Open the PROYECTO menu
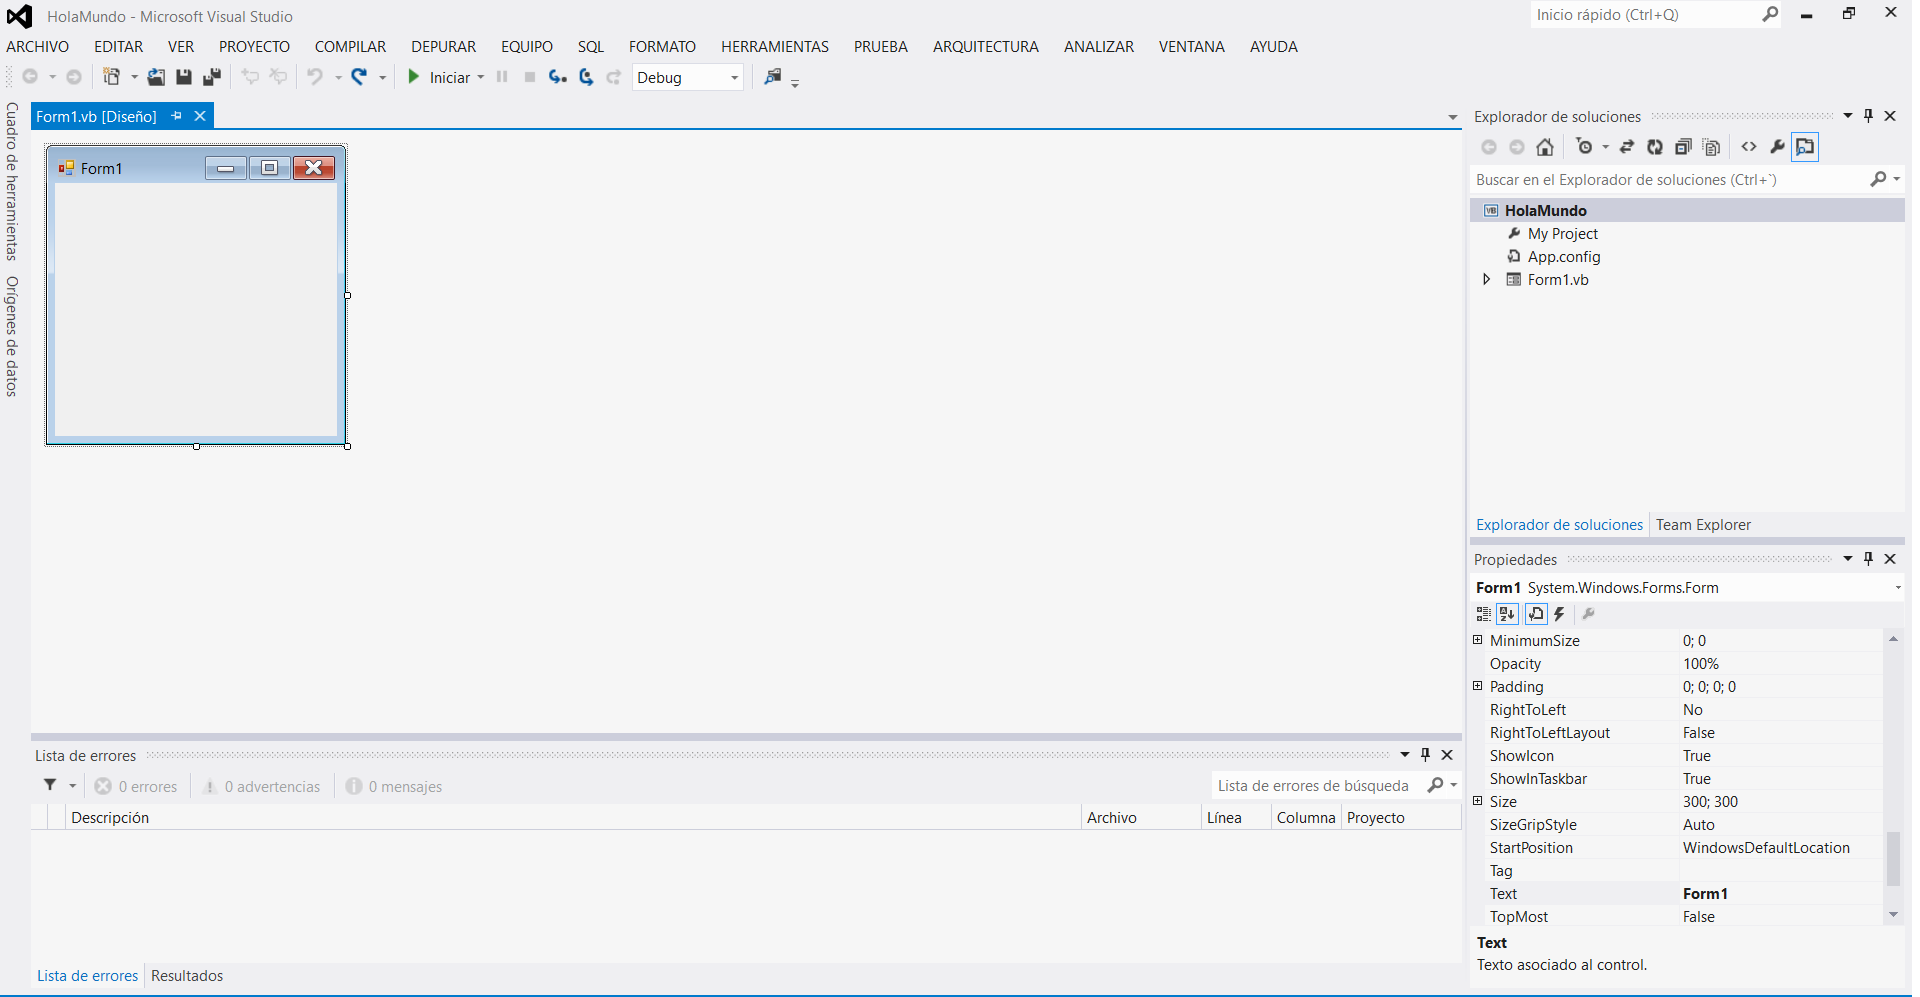Viewport: 1920px width, 997px height. pyautogui.click(x=254, y=47)
